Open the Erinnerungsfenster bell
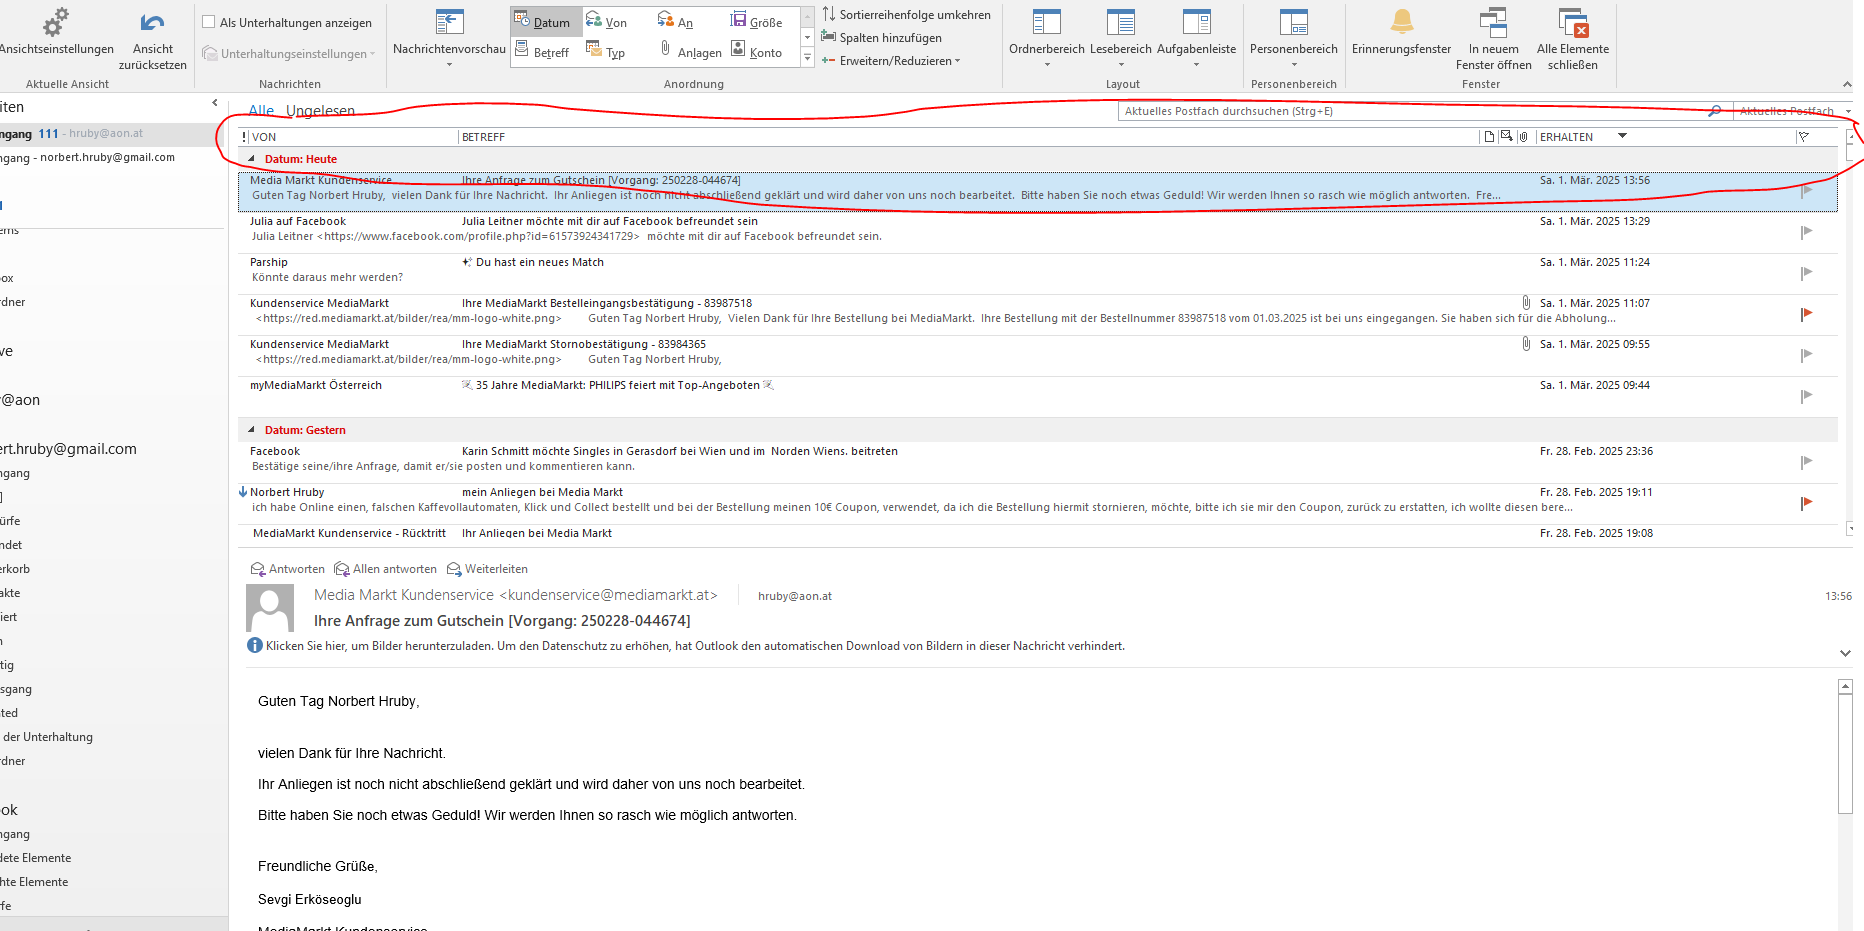This screenshot has width=1864, height=931. click(x=1402, y=32)
